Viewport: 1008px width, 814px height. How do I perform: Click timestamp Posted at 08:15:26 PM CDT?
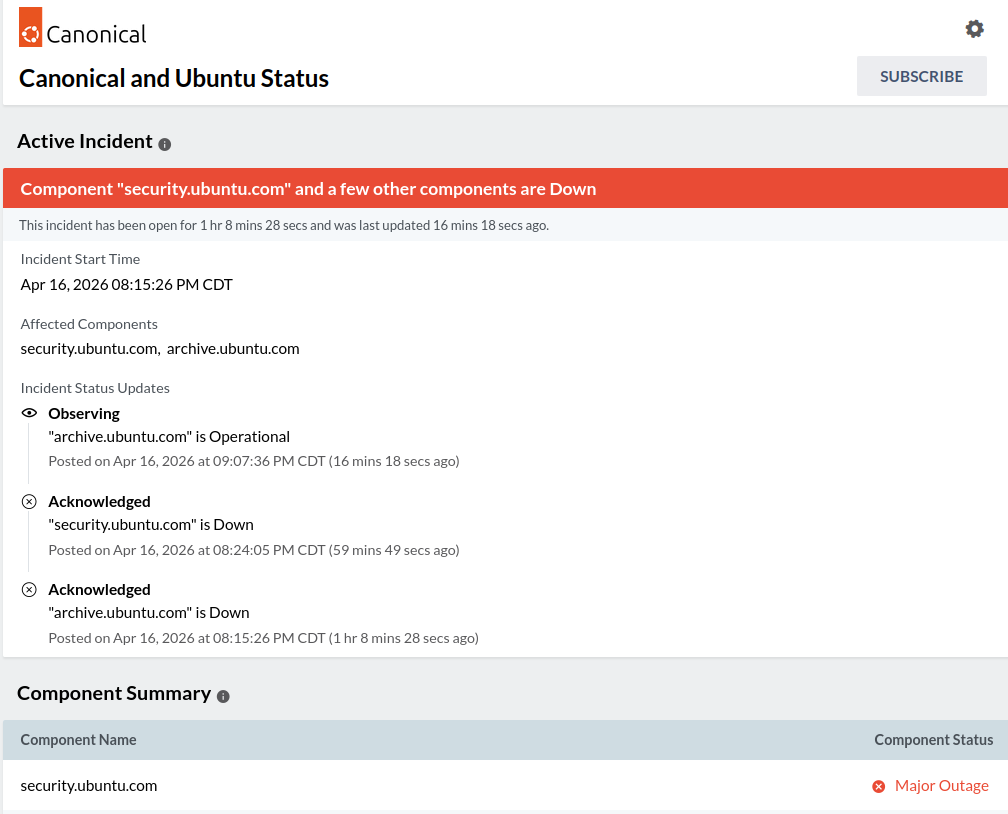(x=264, y=638)
